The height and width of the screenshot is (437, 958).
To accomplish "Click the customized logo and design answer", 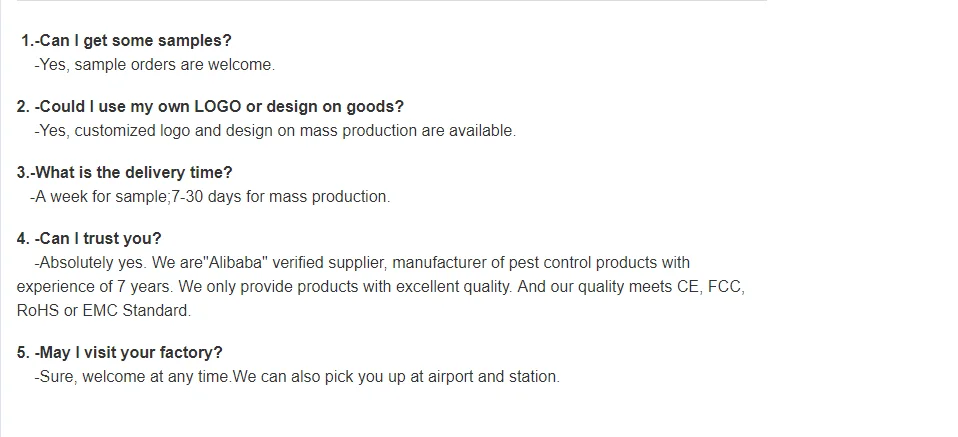I will [x=275, y=131].
